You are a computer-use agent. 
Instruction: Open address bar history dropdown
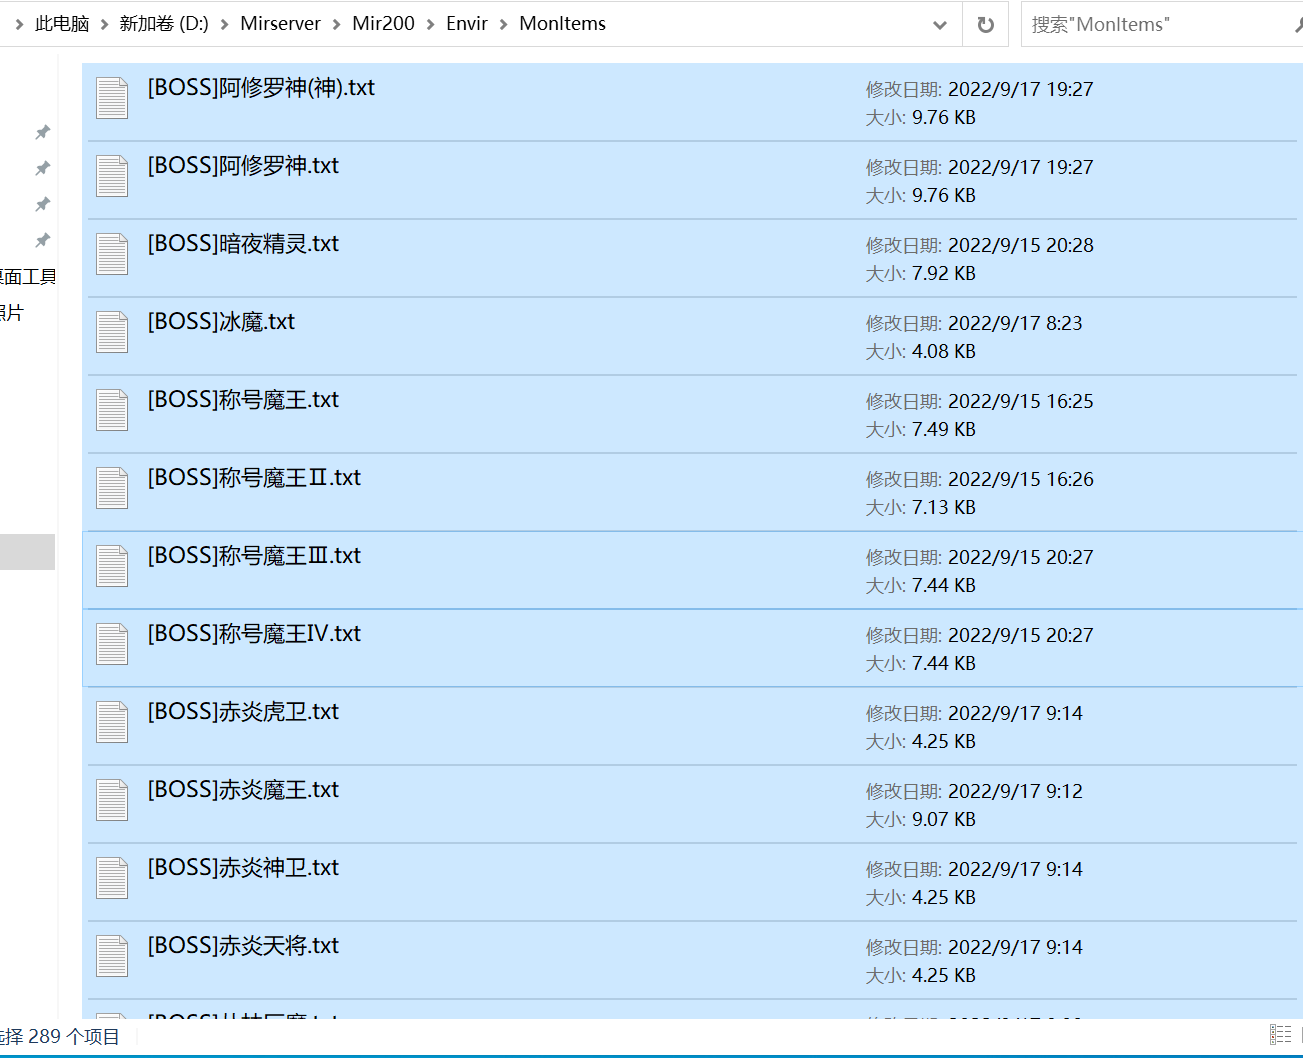click(x=940, y=25)
